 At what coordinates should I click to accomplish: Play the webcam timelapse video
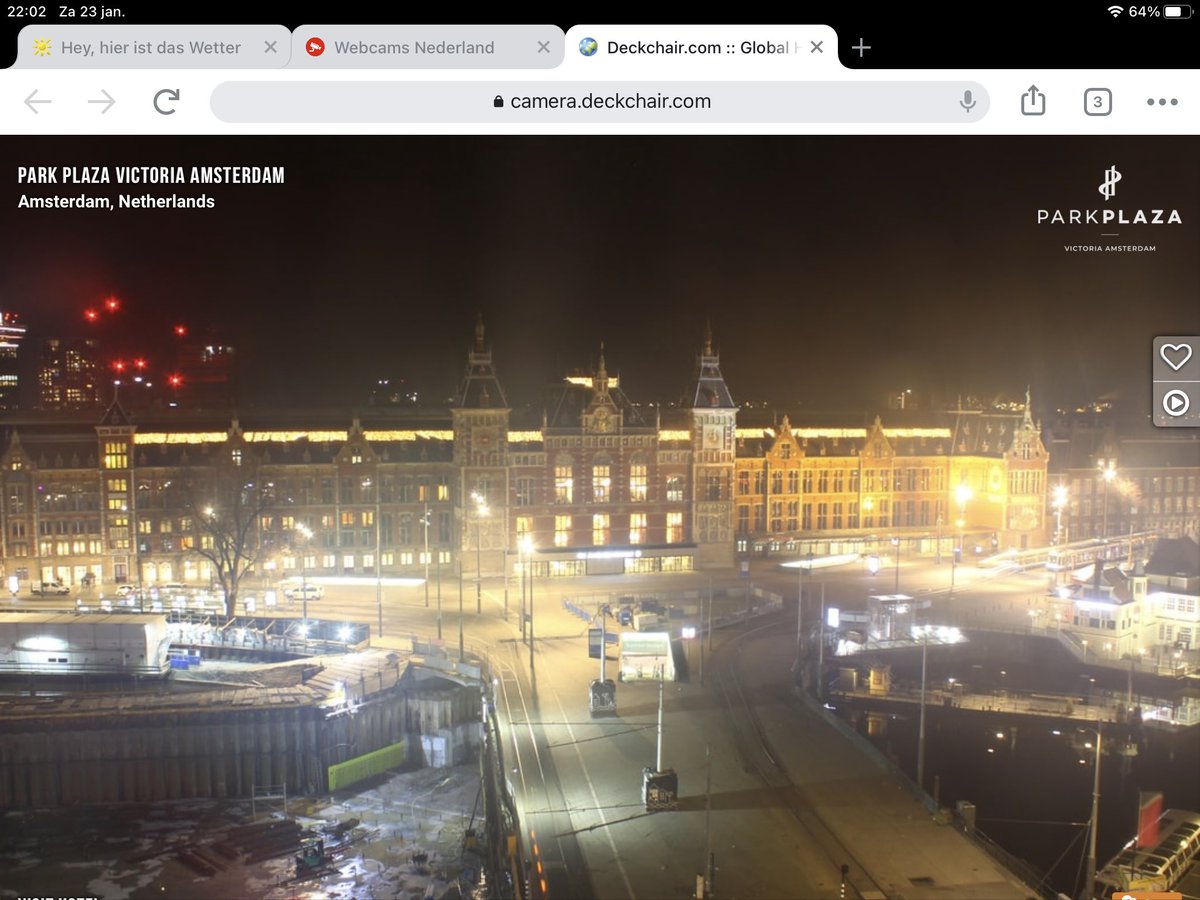1176,403
